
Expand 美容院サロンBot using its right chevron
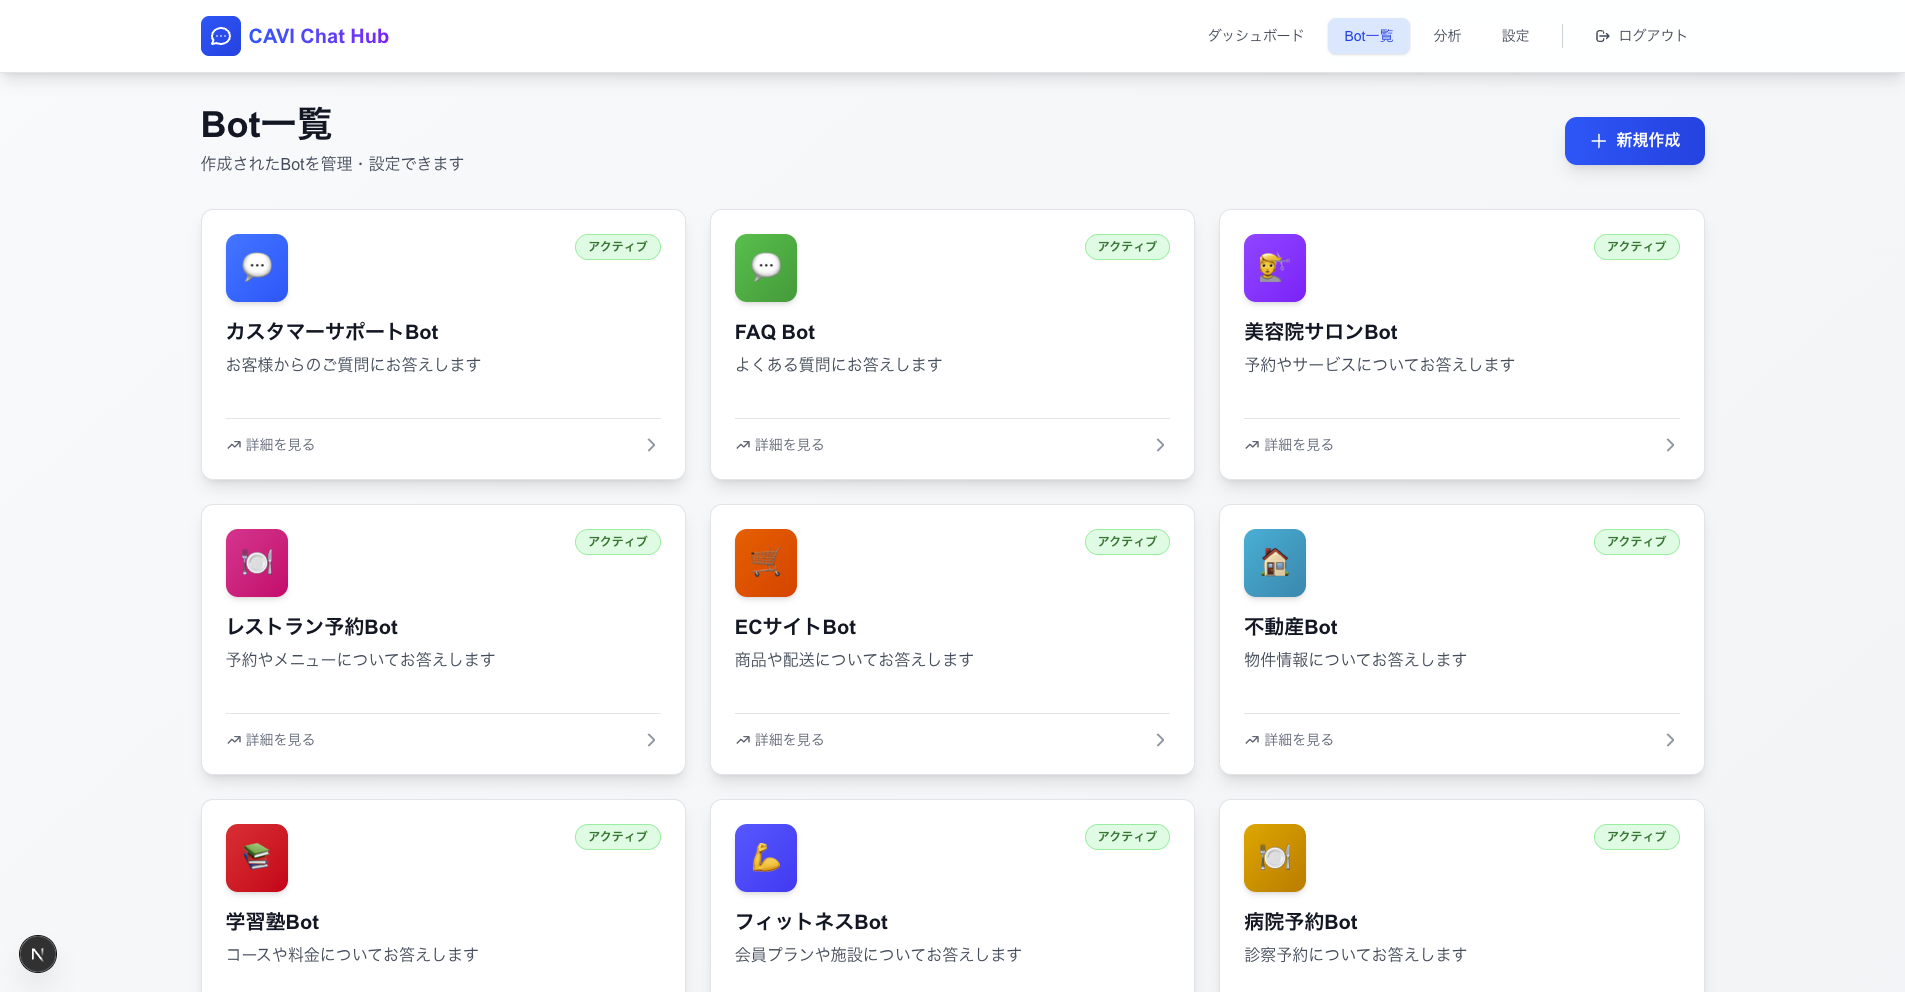click(1669, 445)
